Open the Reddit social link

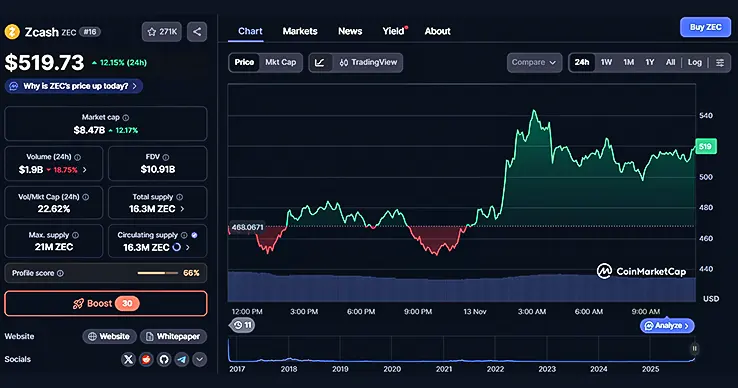[x=146, y=360]
